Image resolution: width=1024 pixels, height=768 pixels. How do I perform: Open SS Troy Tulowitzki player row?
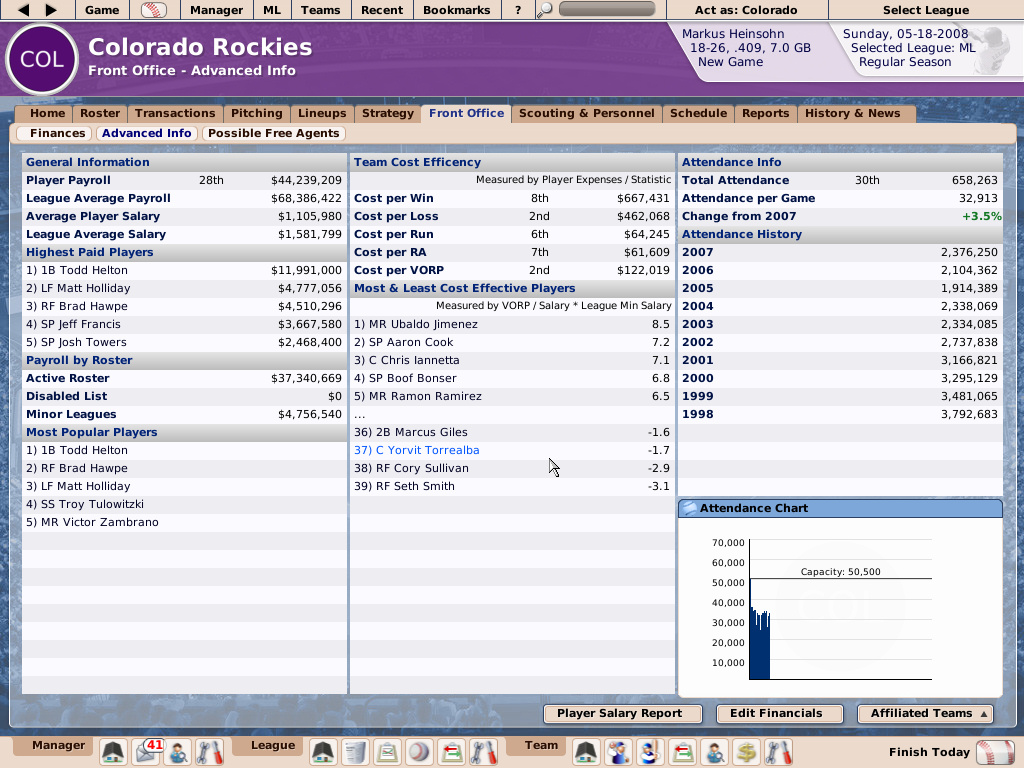[x=184, y=504]
